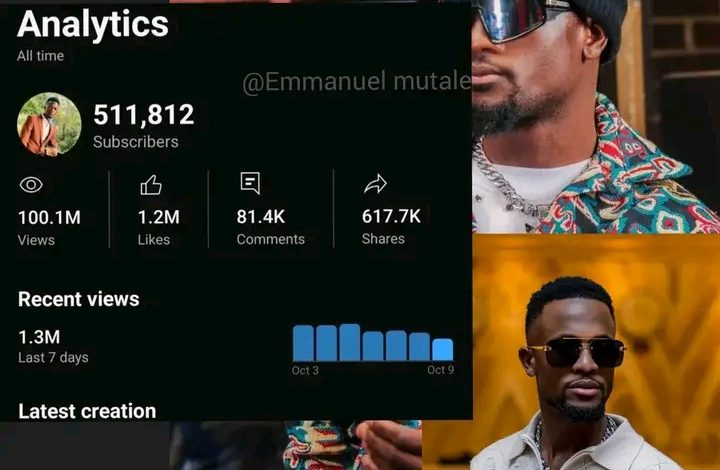Open the circular profile picture avatar
This screenshot has width=720, height=470.
tap(49, 124)
